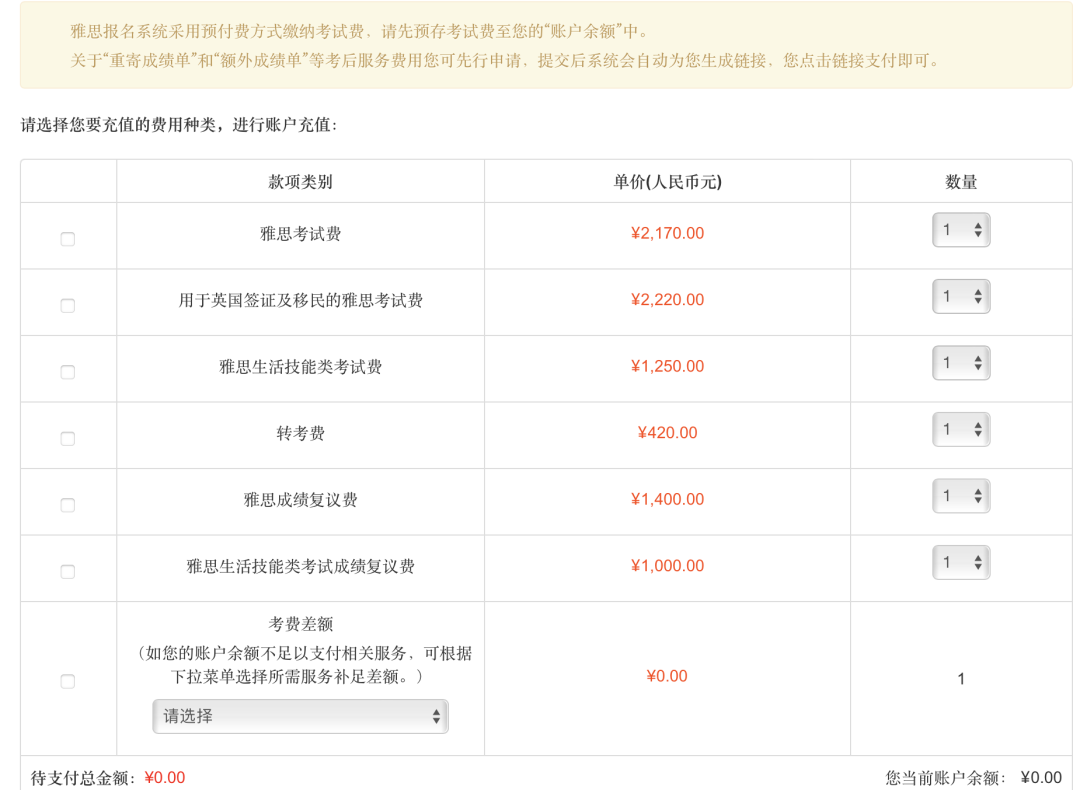Click the 转考费 label
Screen dimensions: 1080x790
point(300,433)
